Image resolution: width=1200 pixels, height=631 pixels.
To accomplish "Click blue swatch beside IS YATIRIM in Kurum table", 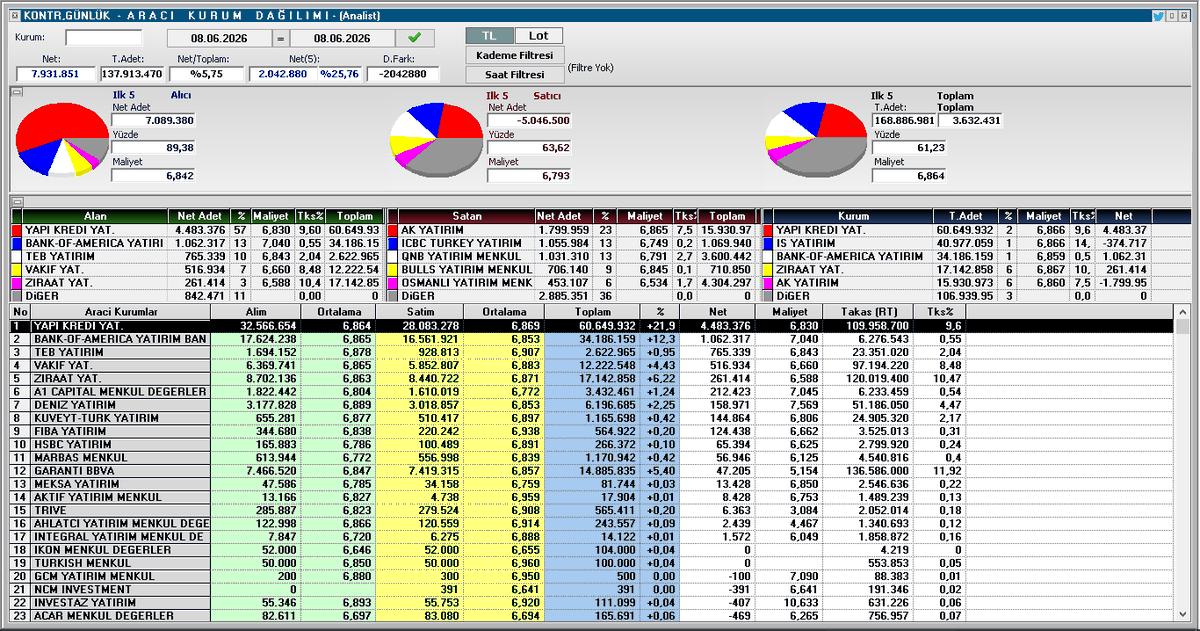I will click(x=769, y=243).
